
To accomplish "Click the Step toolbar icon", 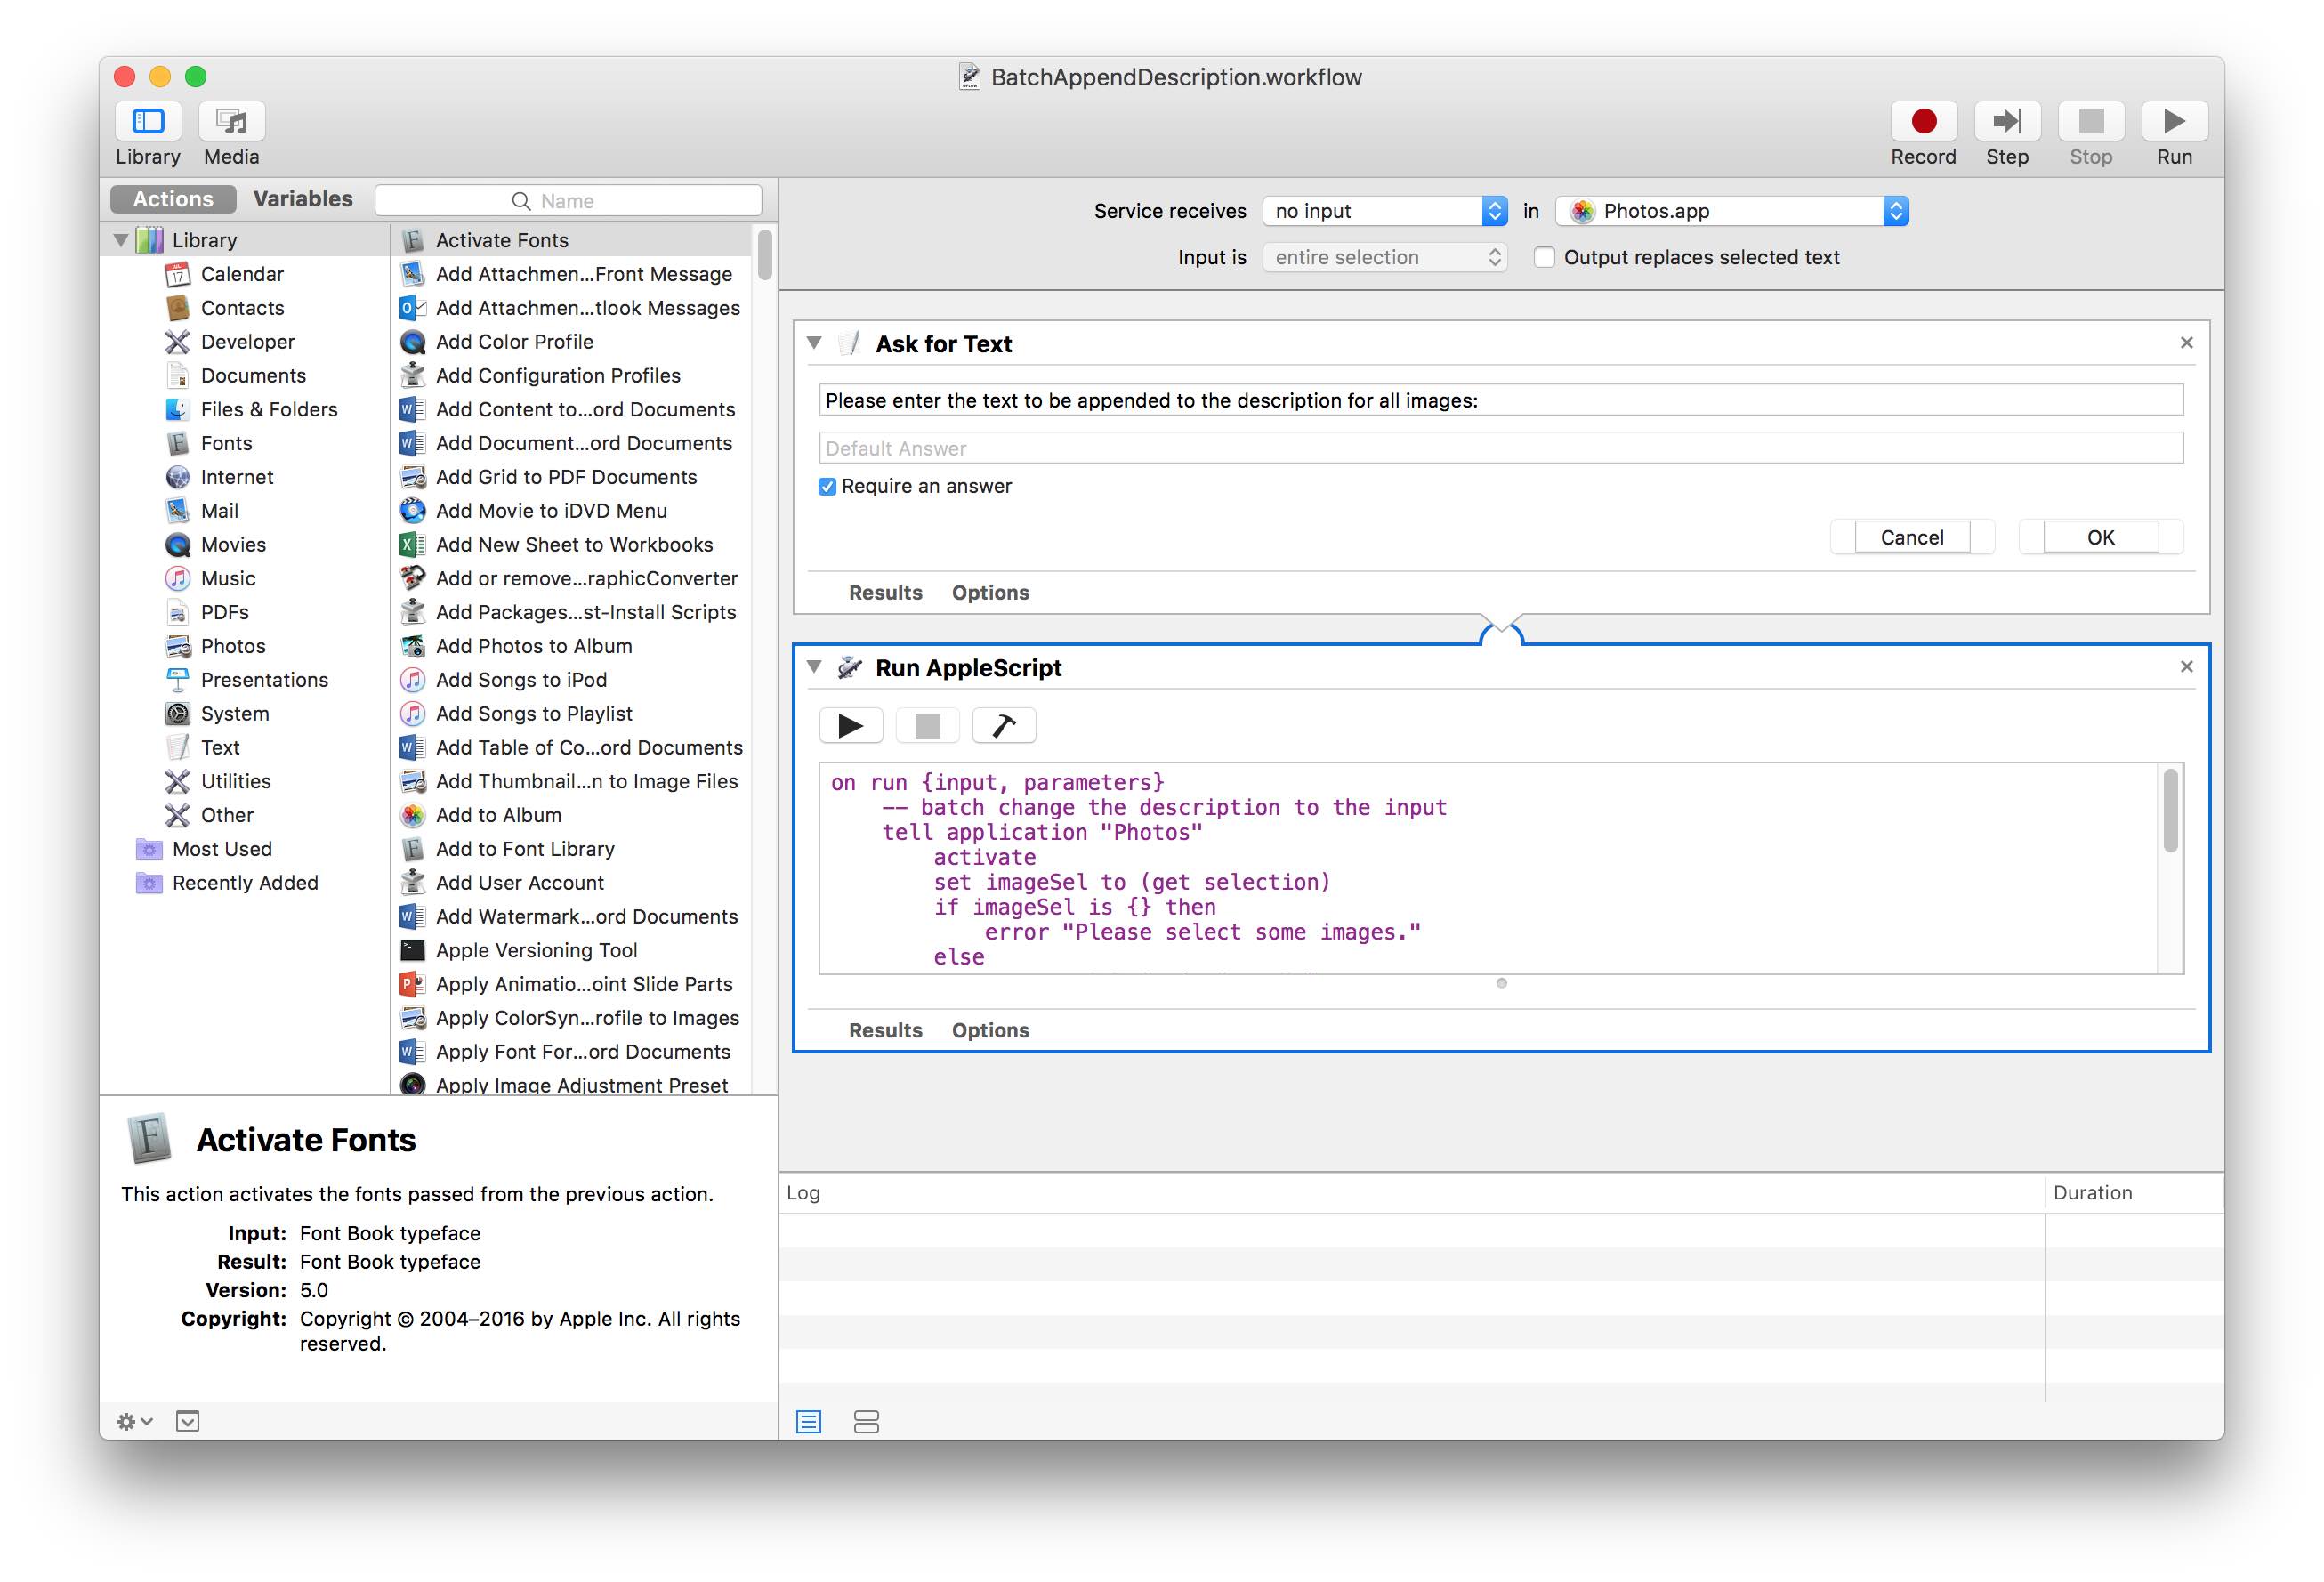I will point(2006,122).
